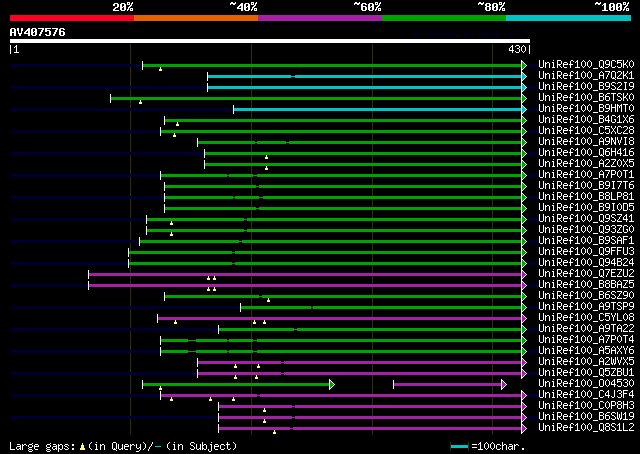Click the red 20% legend color segment
640x454 pixels.
coord(72,18)
